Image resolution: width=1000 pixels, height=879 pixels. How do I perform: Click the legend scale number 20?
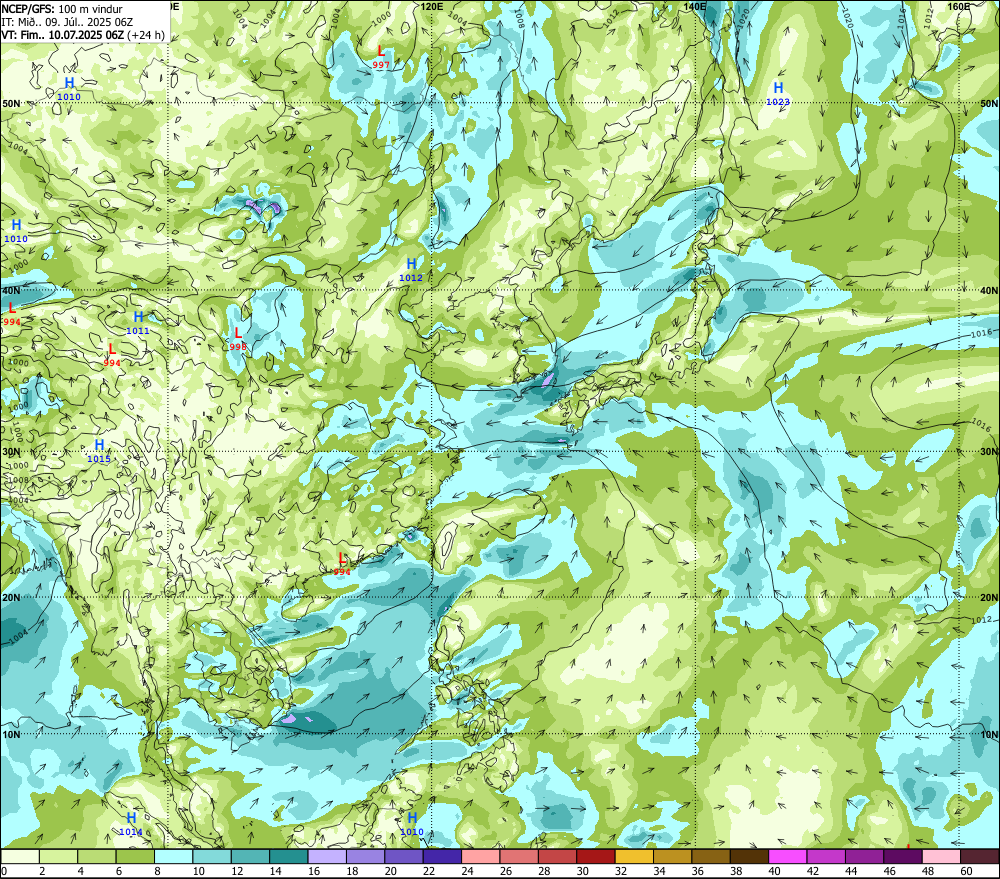coord(390,871)
